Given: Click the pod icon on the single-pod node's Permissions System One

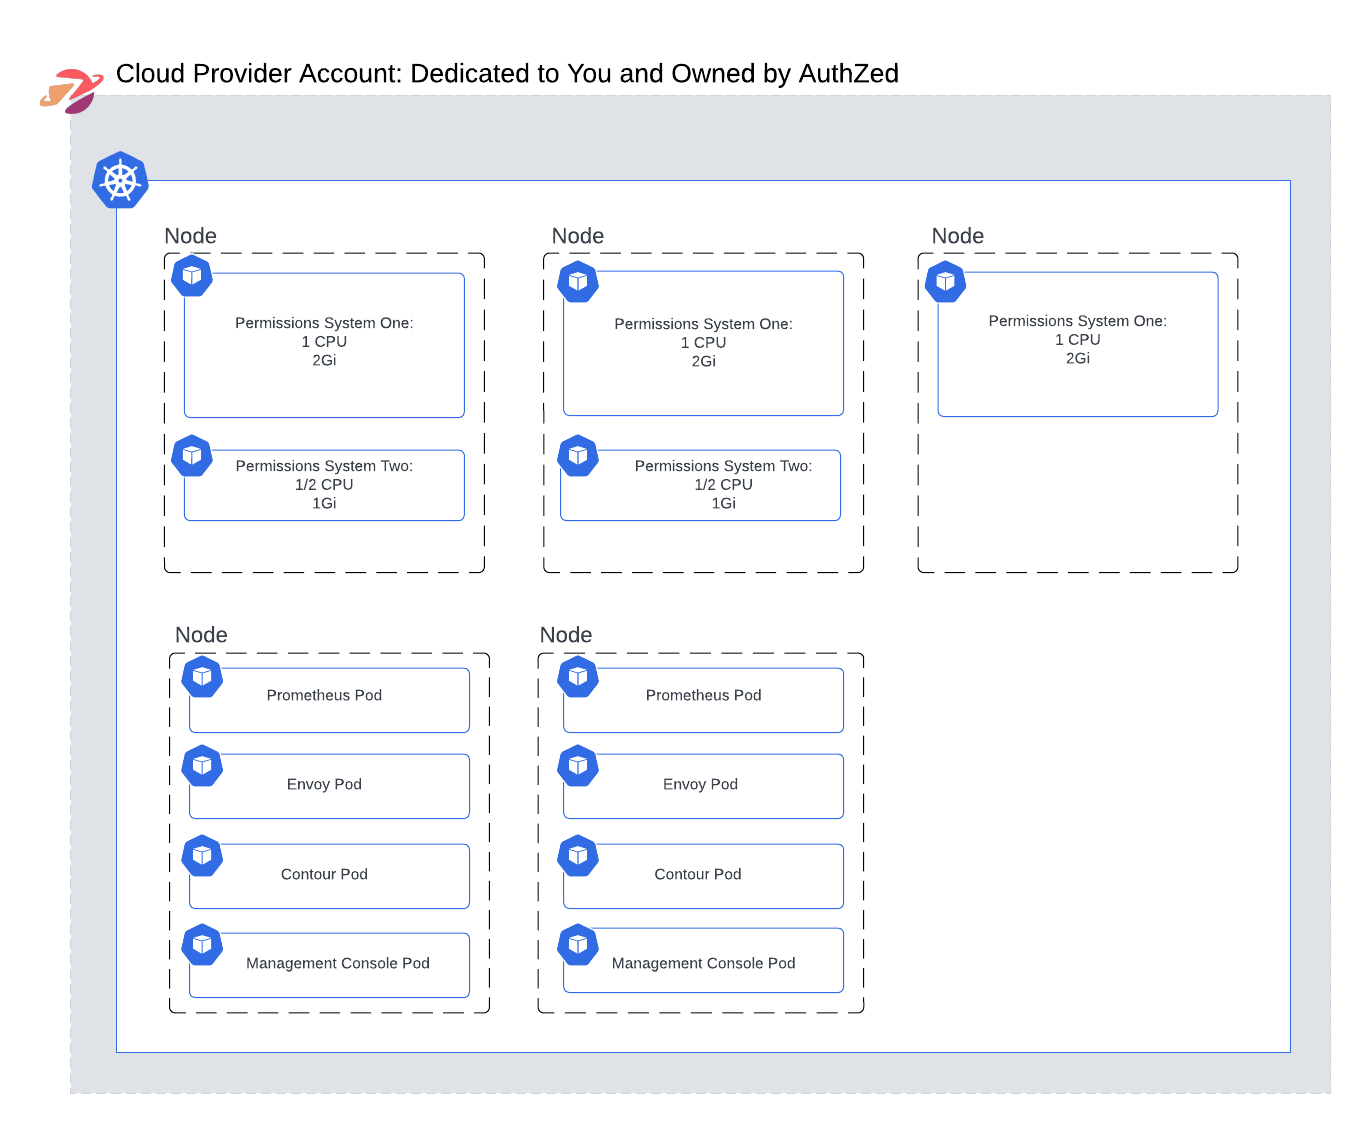Looking at the screenshot, I should click(x=945, y=282).
